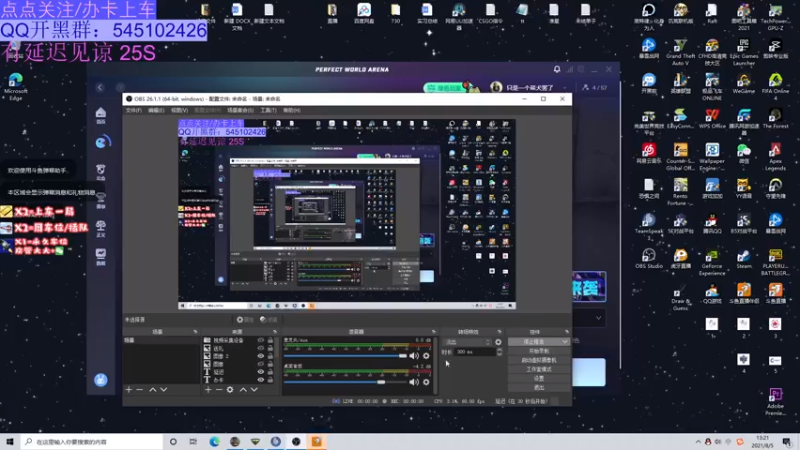
Task: Open 帮助(H) menu in OBS
Action: click(292, 110)
